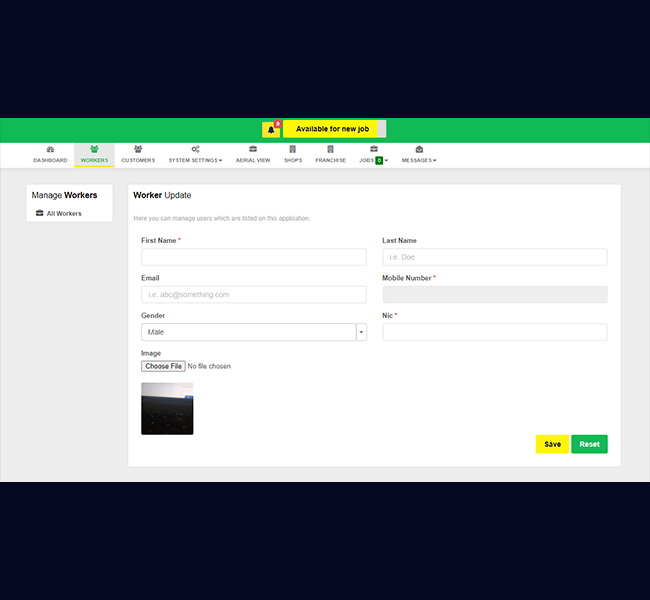Click the Choose File button
This screenshot has width=650, height=600.
tap(163, 366)
